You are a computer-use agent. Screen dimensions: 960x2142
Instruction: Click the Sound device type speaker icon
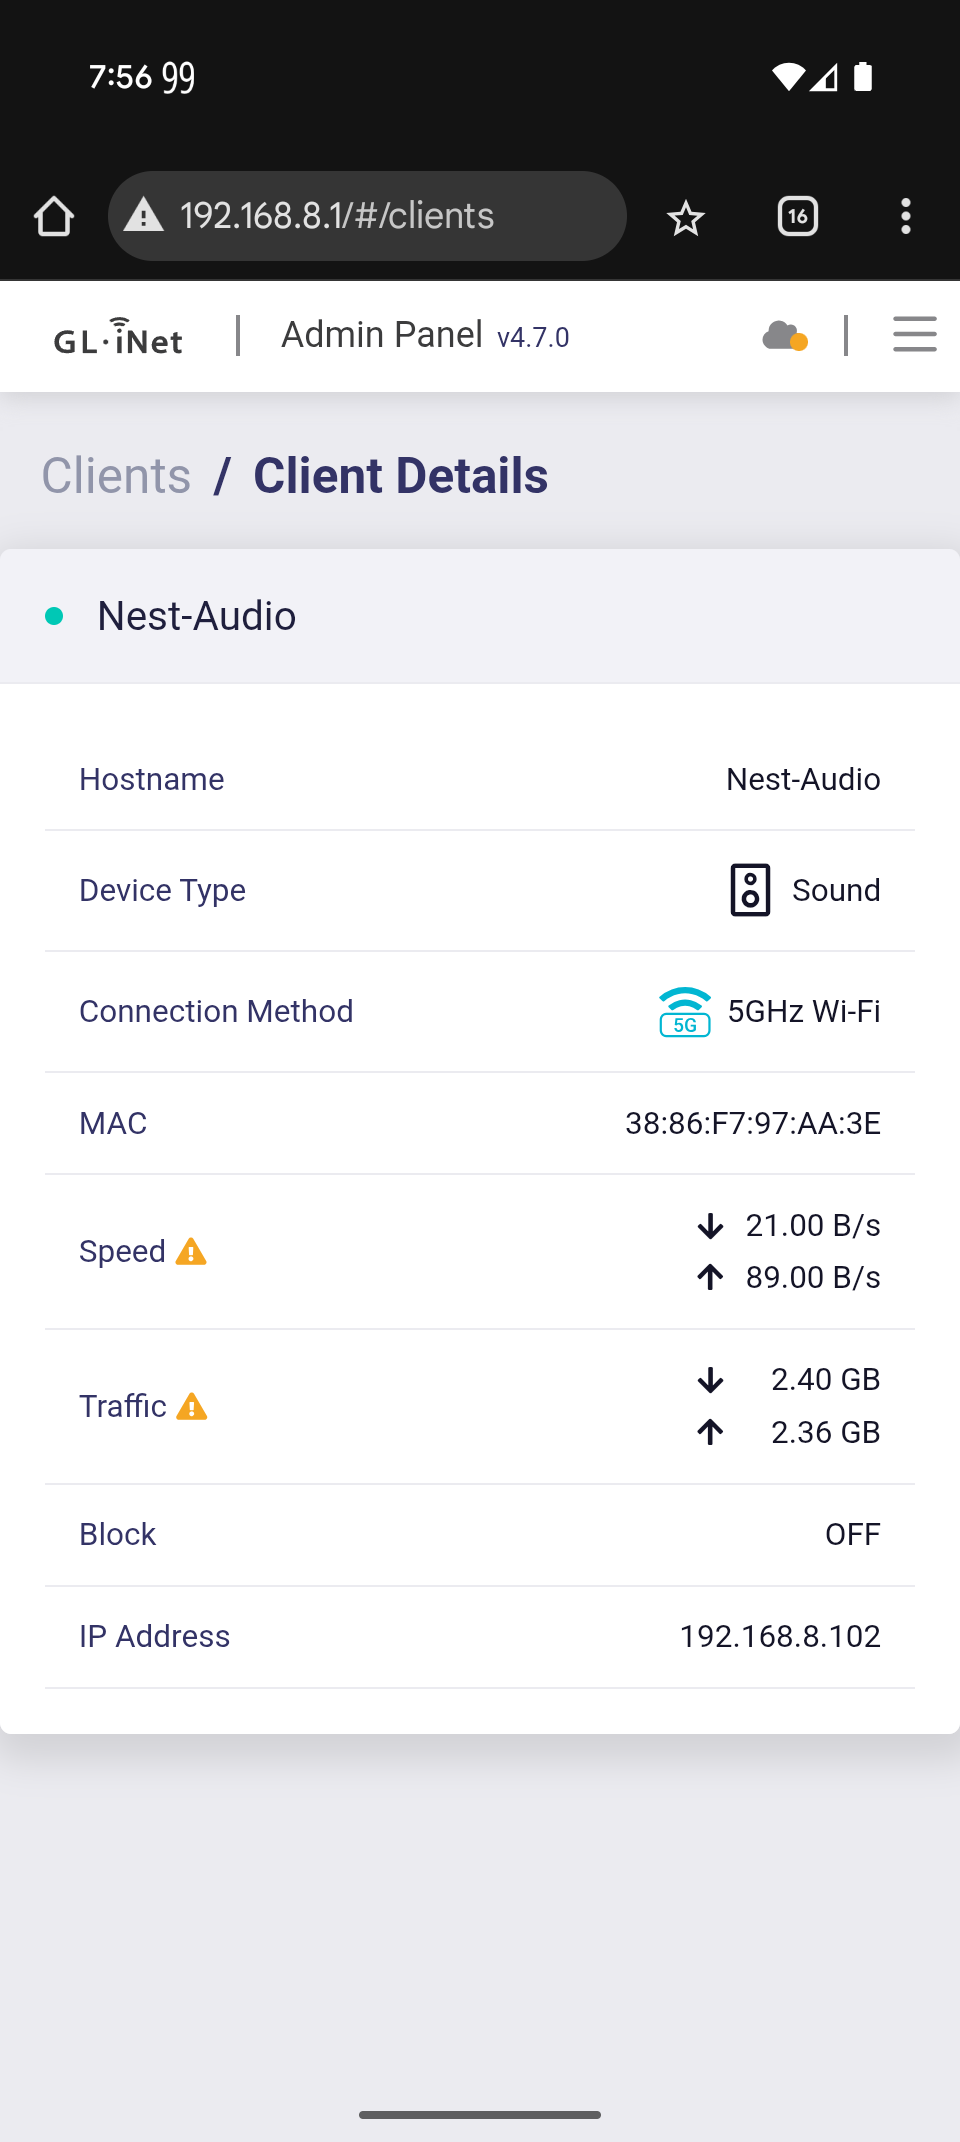tap(750, 890)
